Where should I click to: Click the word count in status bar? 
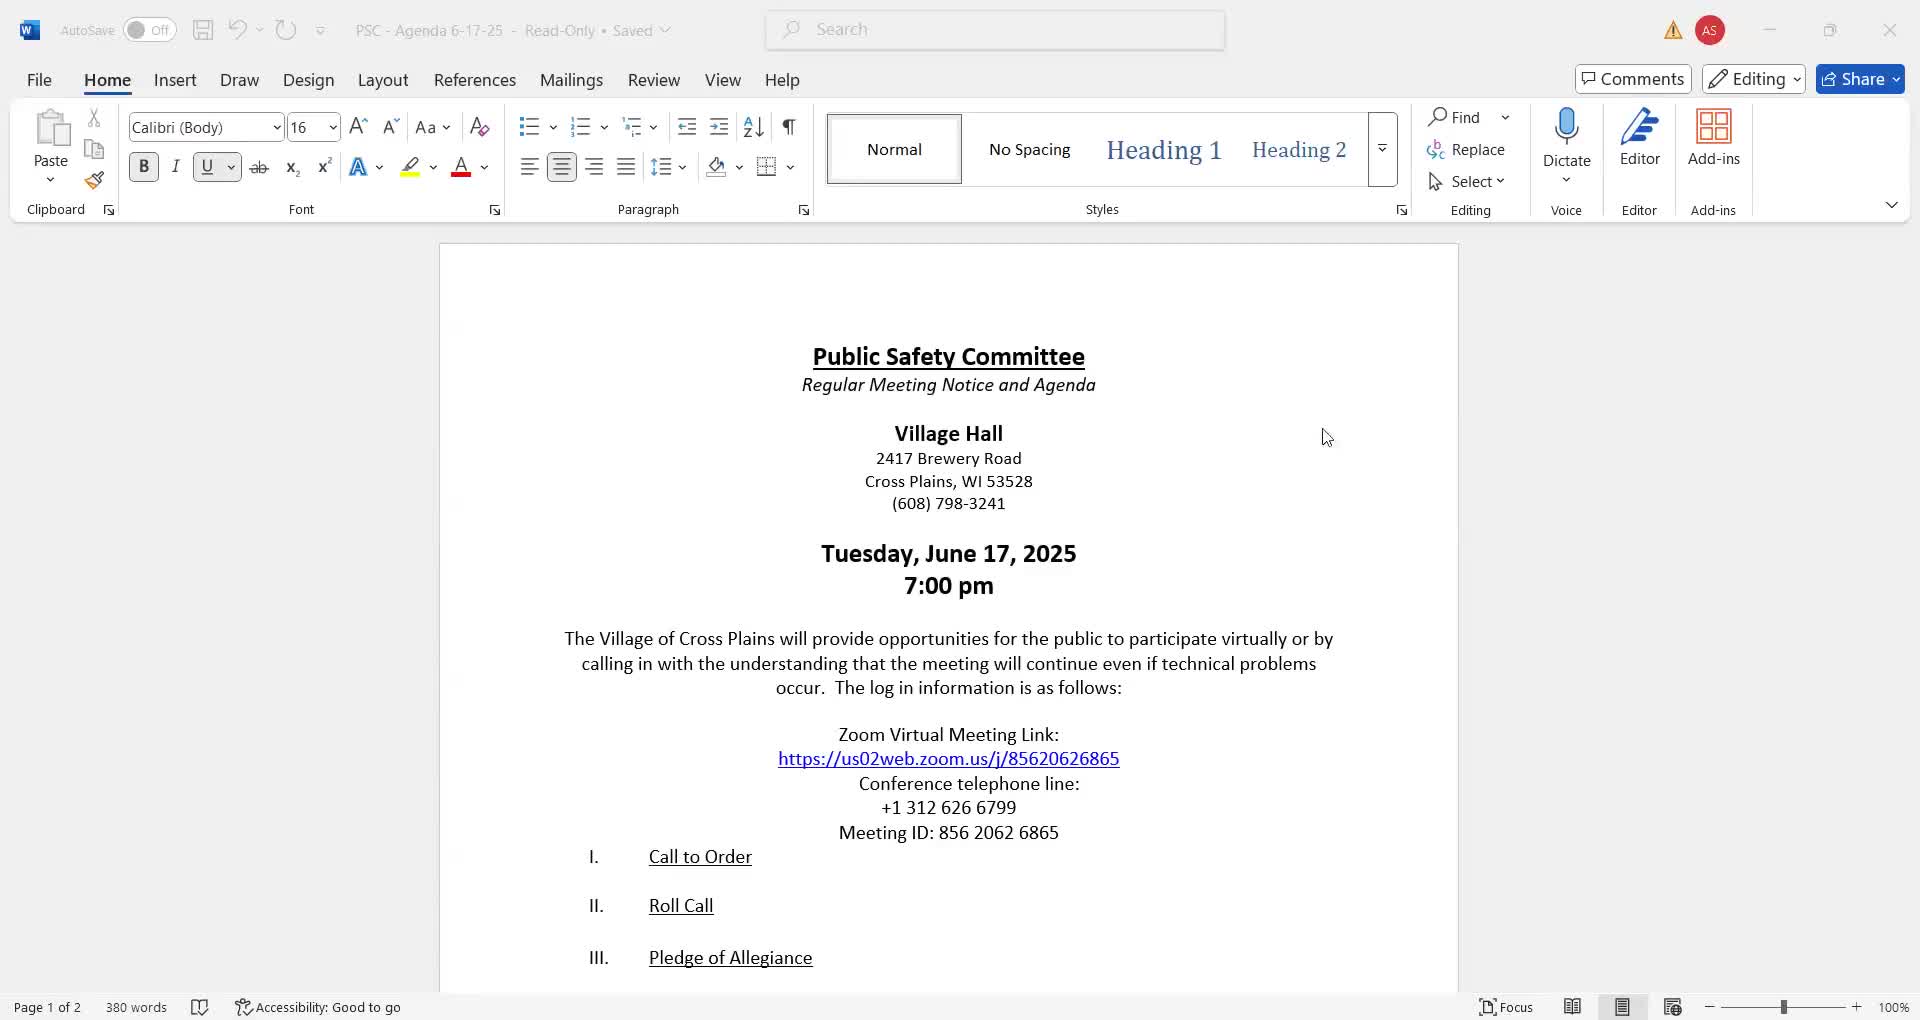pos(136,1007)
